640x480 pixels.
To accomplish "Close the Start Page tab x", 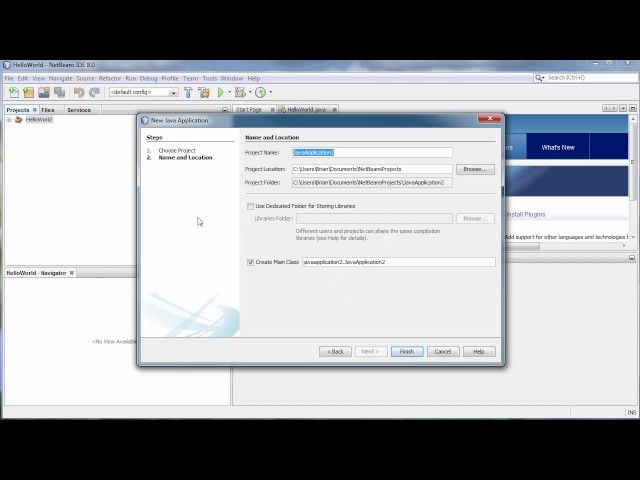I will coord(272,110).
